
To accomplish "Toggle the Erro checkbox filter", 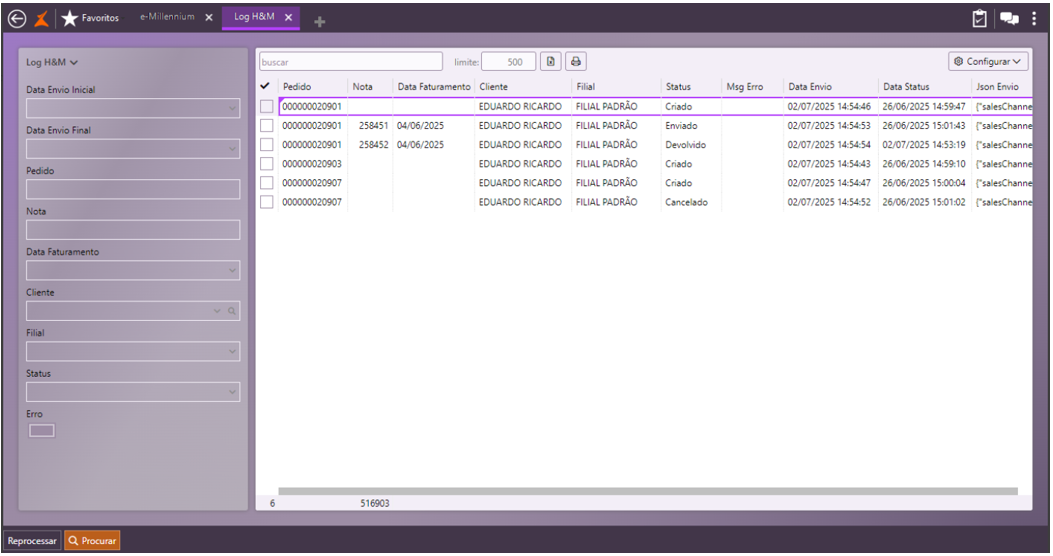I will (42, 430).
